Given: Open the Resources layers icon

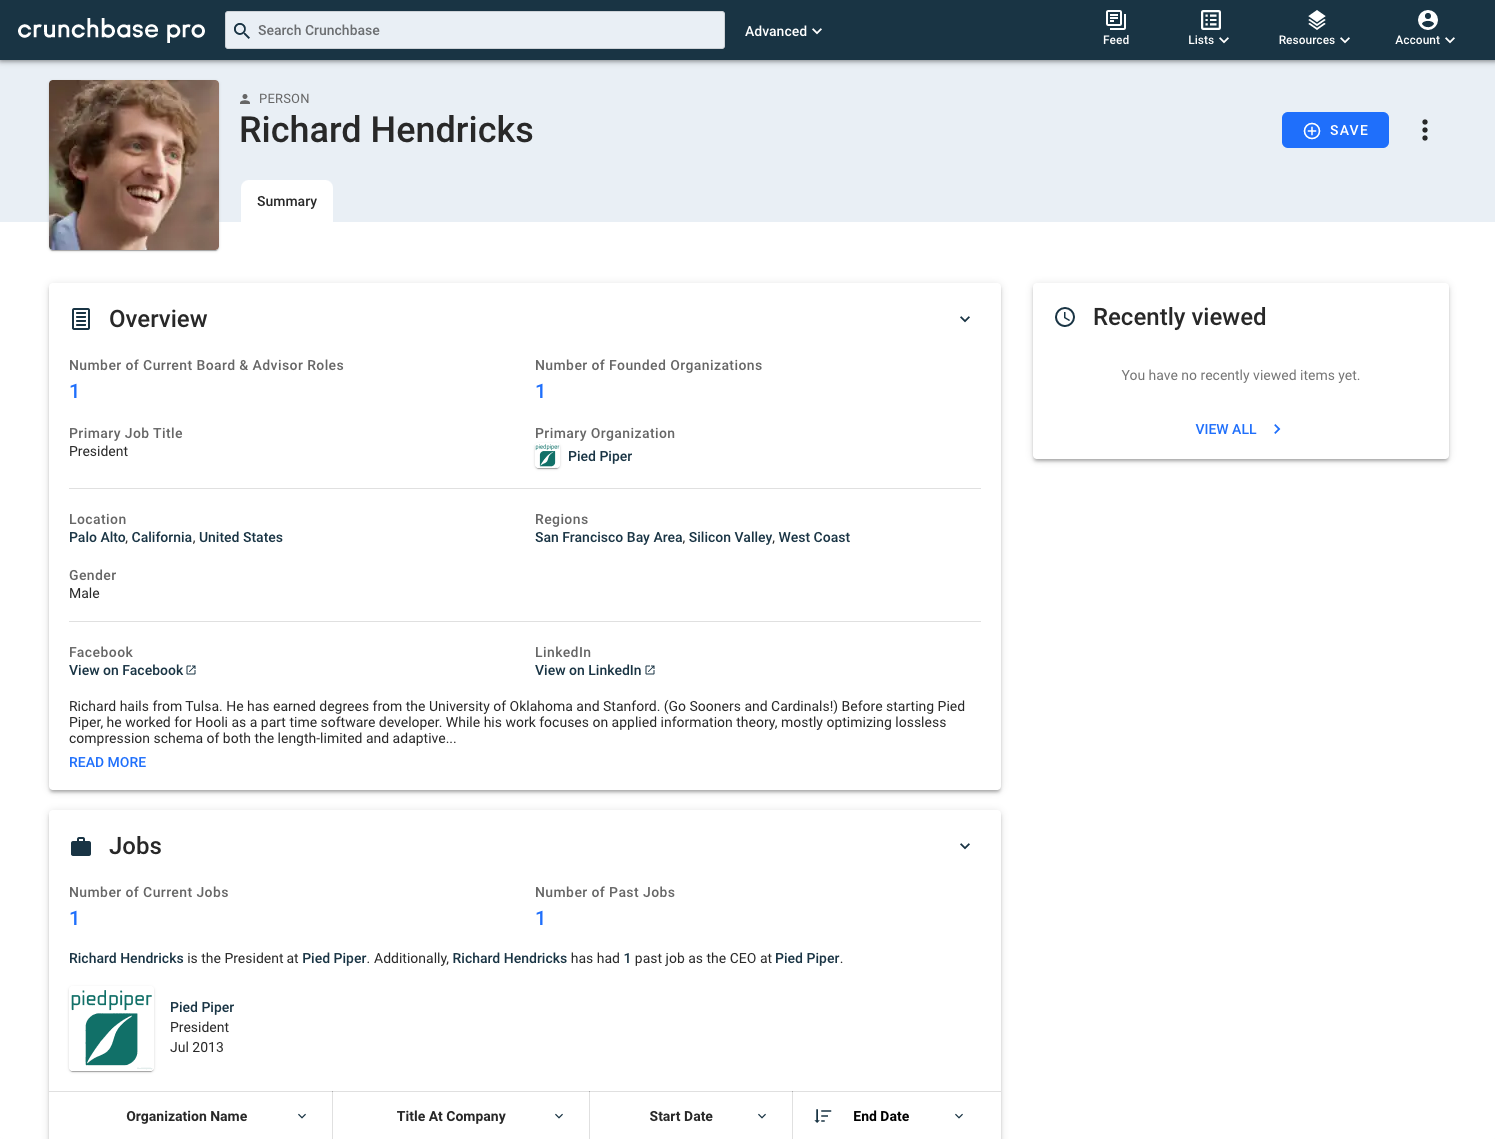Looking at the screenshot, I should click(1317, 20).
